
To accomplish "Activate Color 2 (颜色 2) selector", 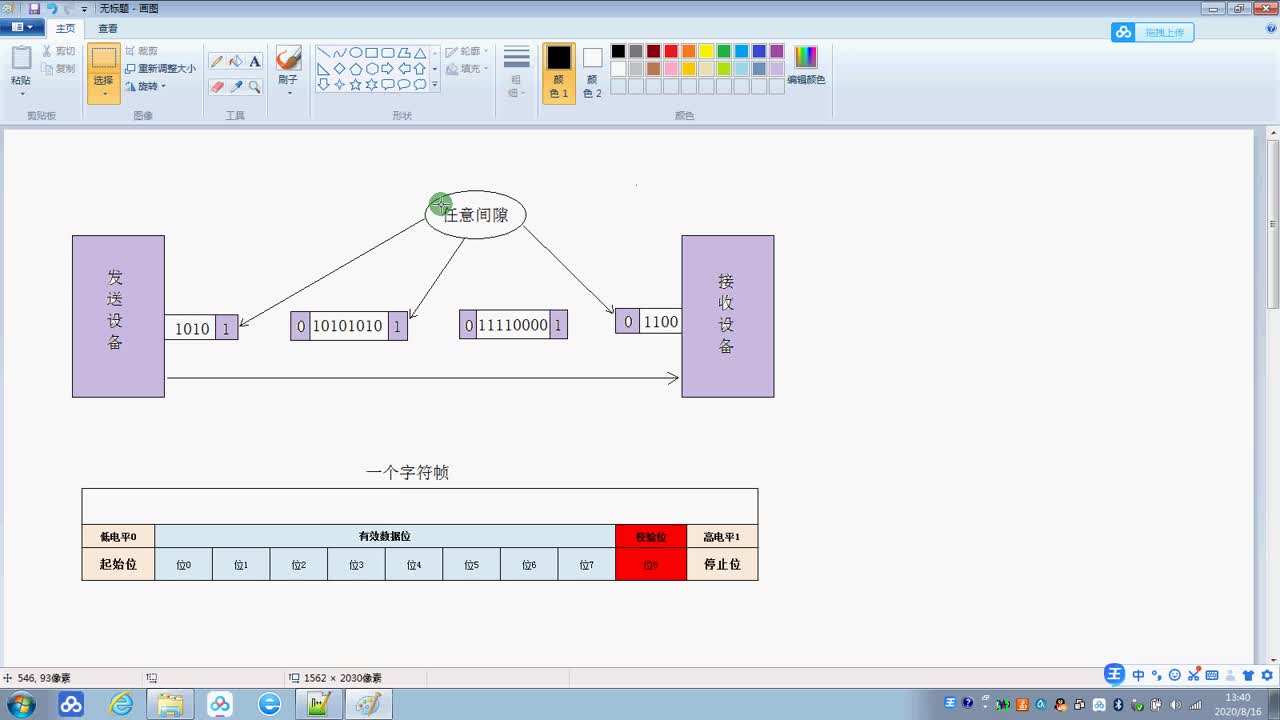I will click(x=593, y=73).
